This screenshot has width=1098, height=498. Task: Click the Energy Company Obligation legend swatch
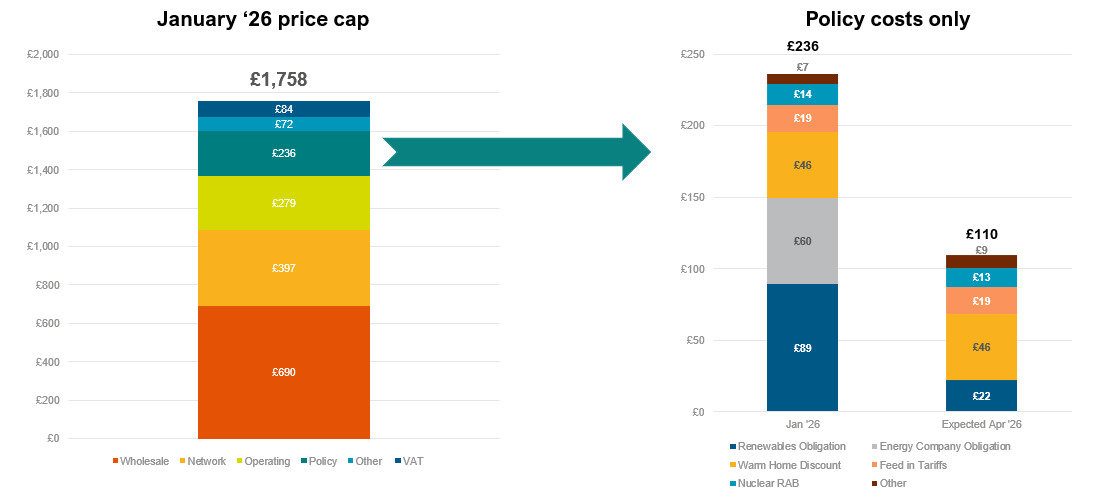[873, 446]
